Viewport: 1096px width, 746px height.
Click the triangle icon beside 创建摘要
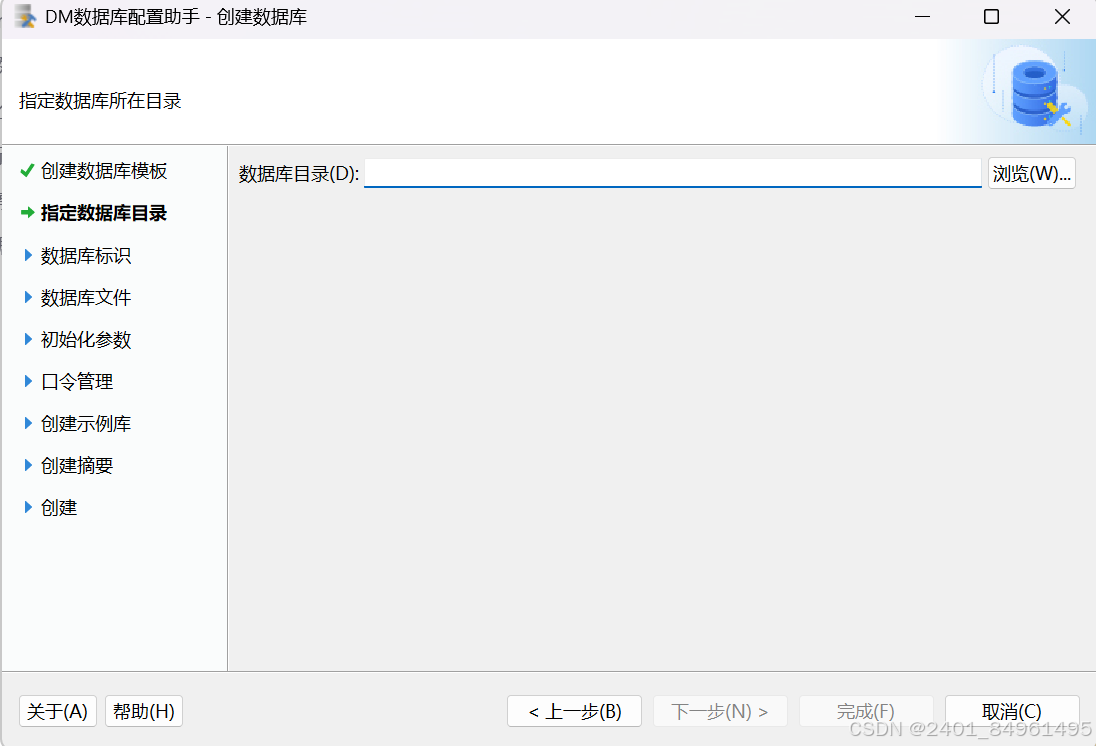[27, 465]
